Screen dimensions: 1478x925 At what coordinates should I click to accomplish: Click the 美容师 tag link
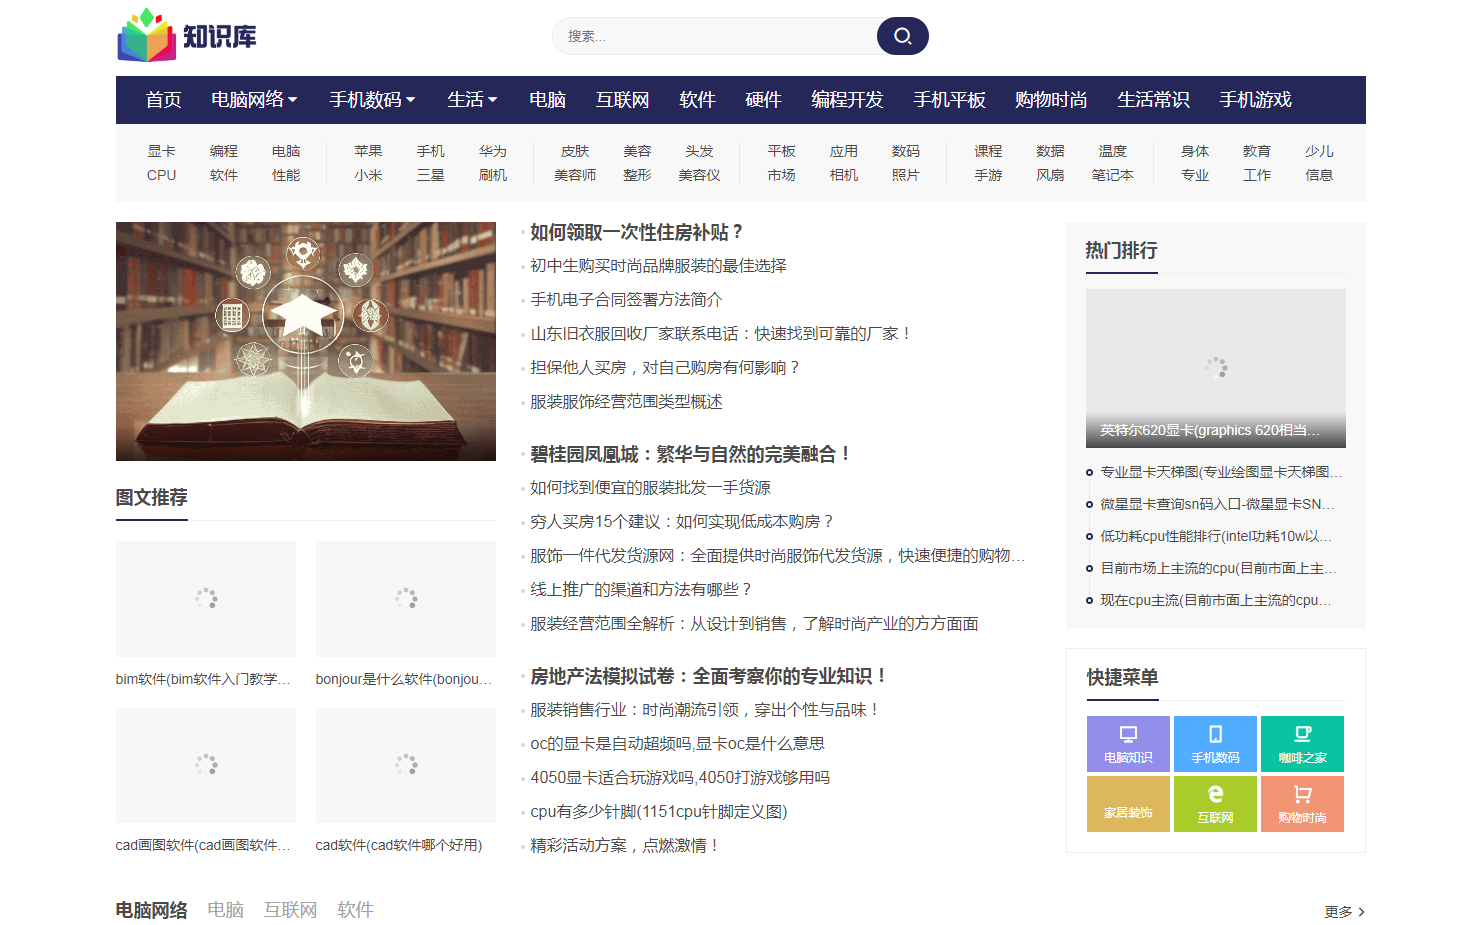tap(575, 175)
